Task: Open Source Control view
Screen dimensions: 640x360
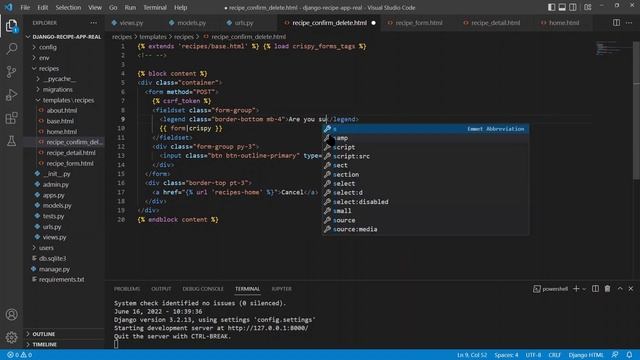Action: pyautogui.click(x=11, y=72)
